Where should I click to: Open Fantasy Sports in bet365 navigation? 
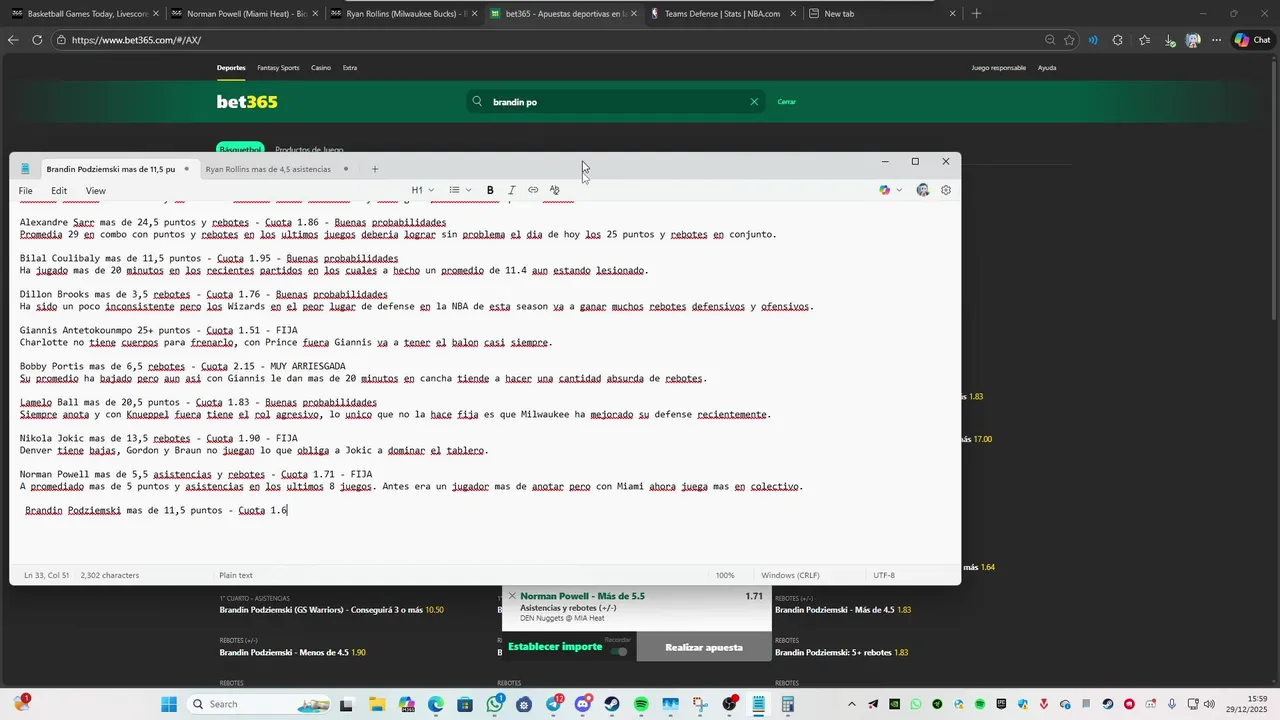click(278, 68)
